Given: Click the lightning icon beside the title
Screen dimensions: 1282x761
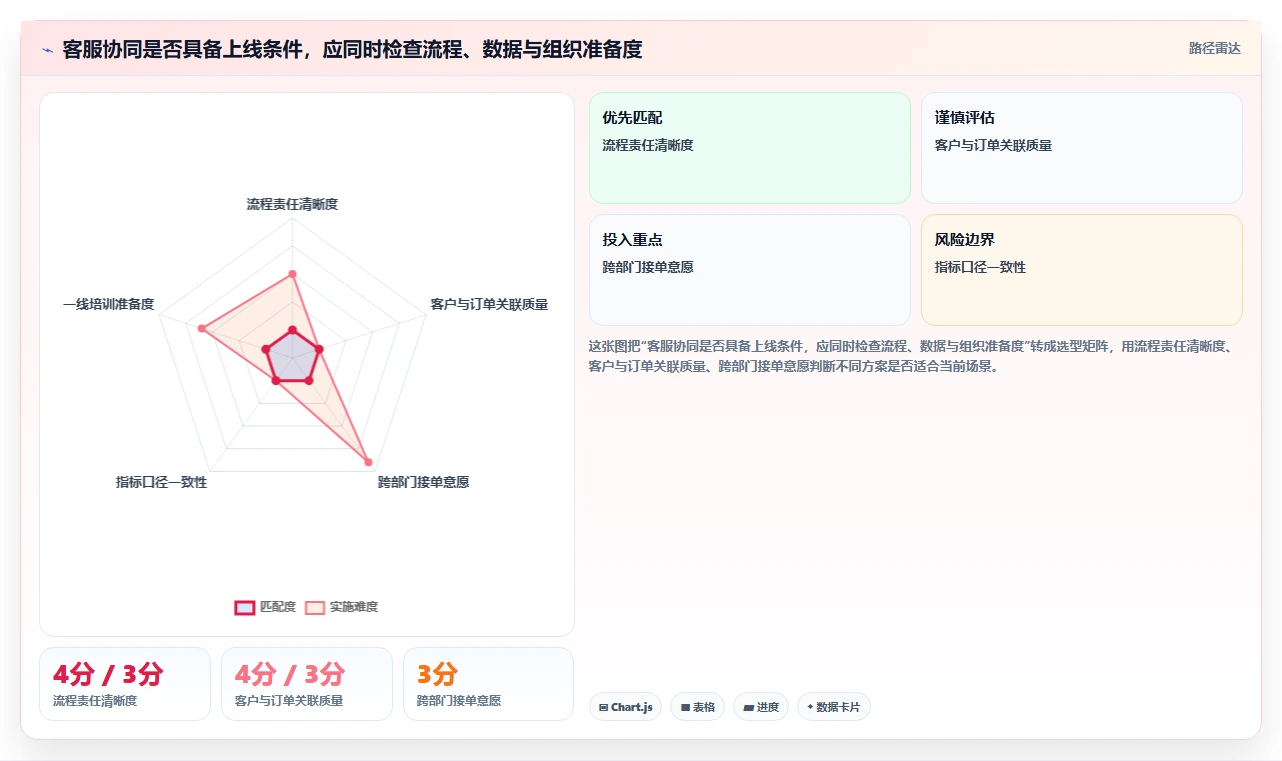Looking at the screenshot, I should 47,49.
